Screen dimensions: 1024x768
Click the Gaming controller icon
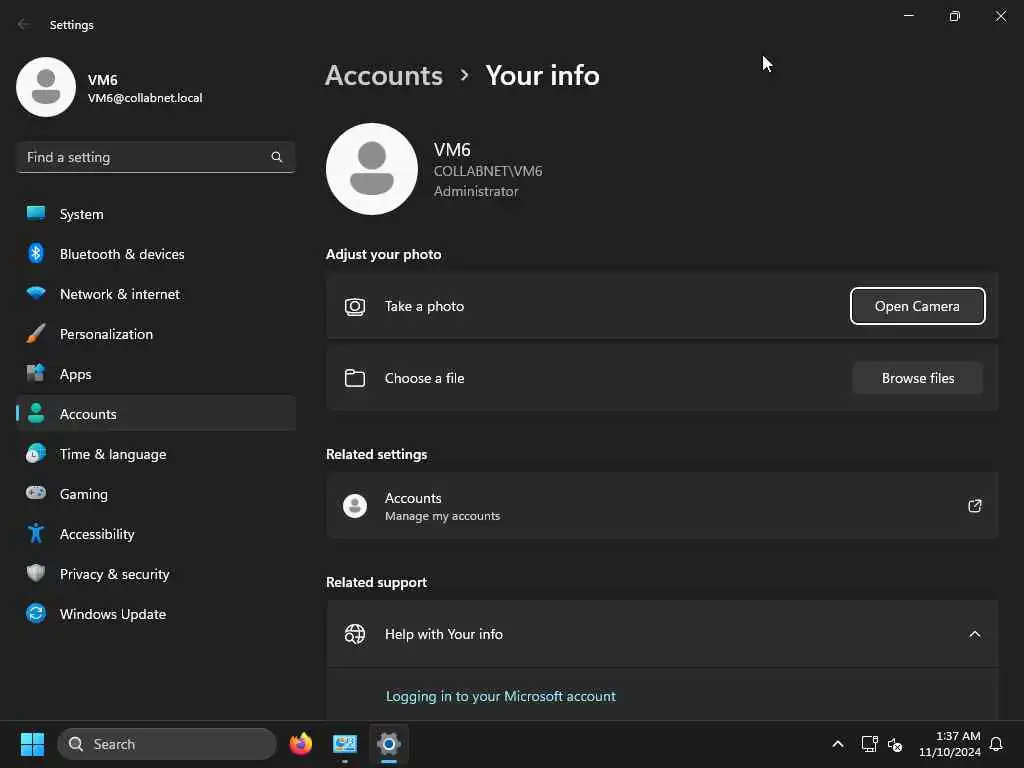[36, 493]
